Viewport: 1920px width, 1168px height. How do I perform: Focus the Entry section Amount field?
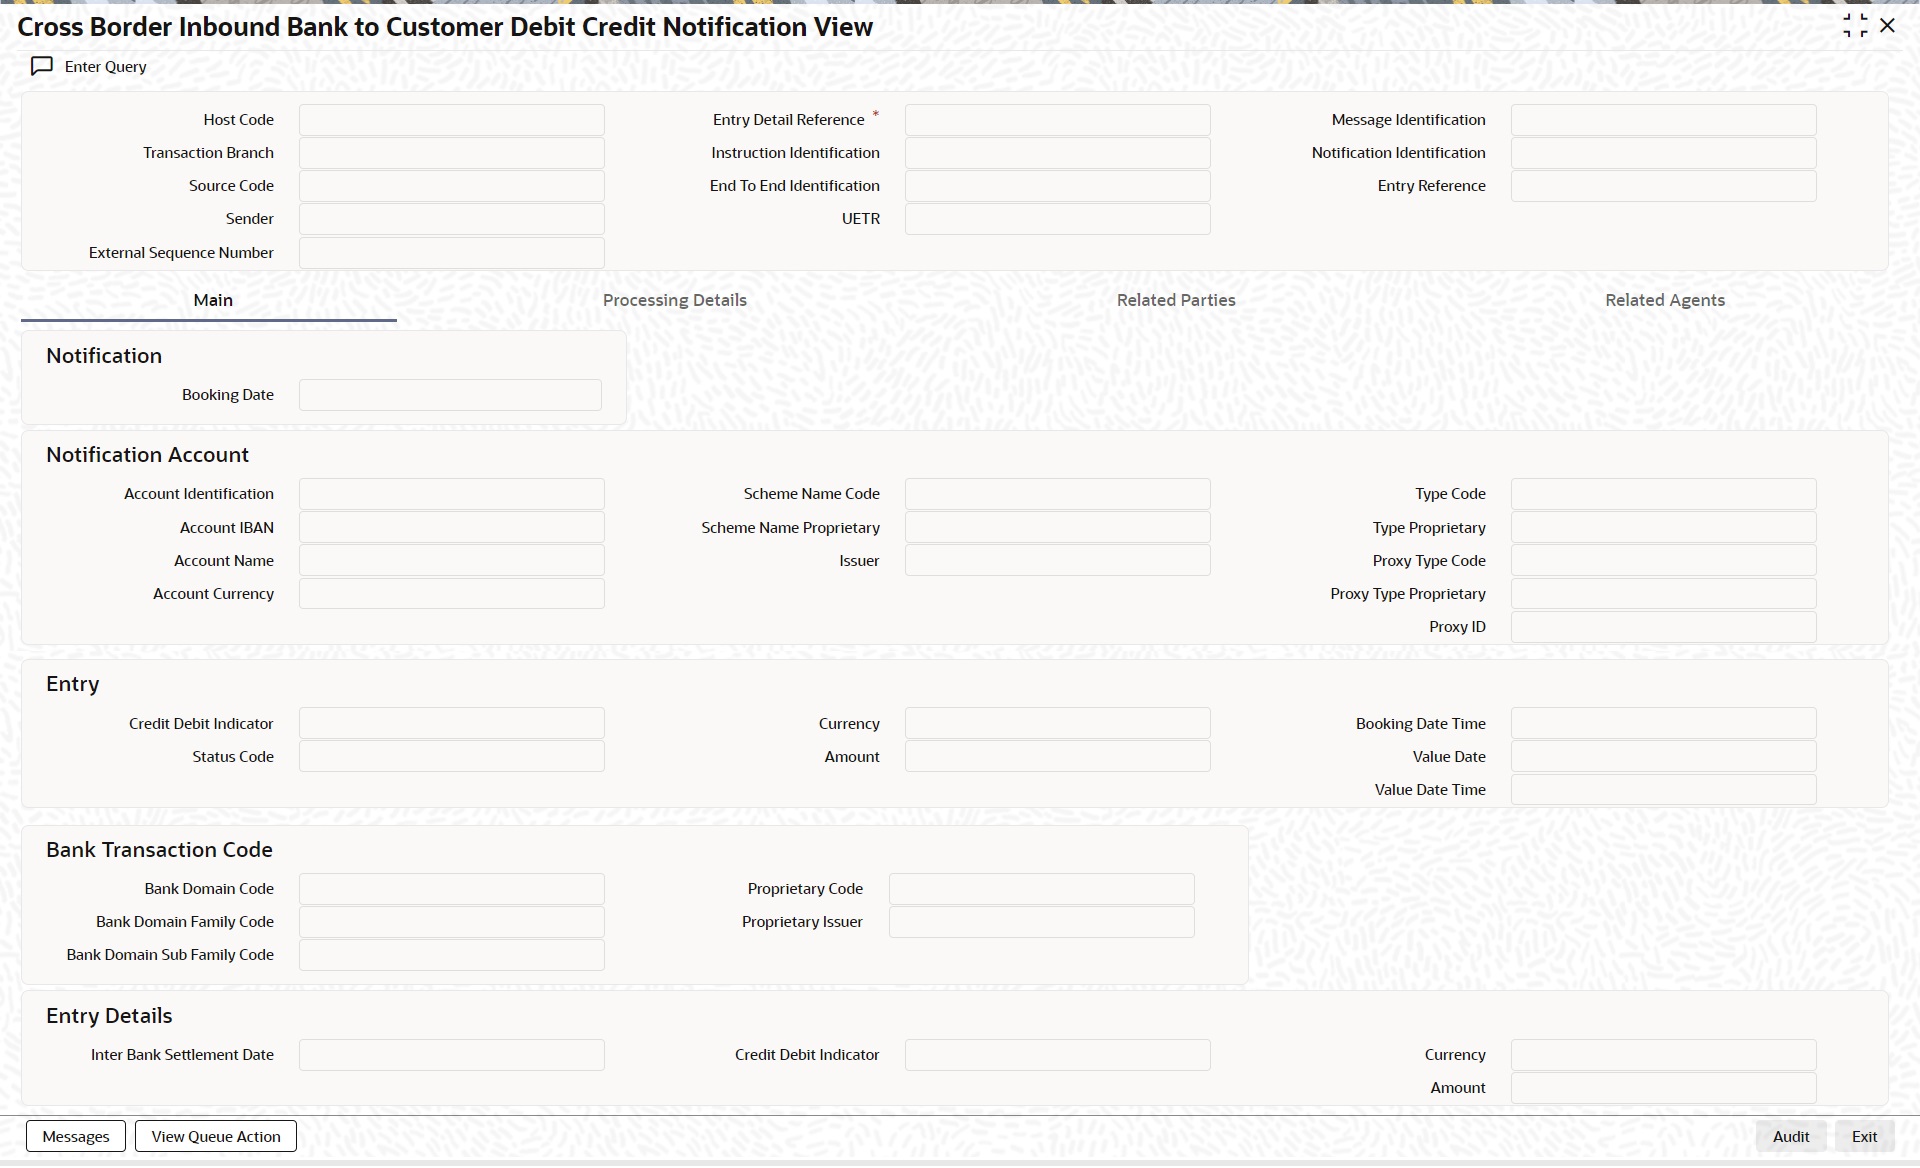pyautogui.click(x=1058, y=757)
